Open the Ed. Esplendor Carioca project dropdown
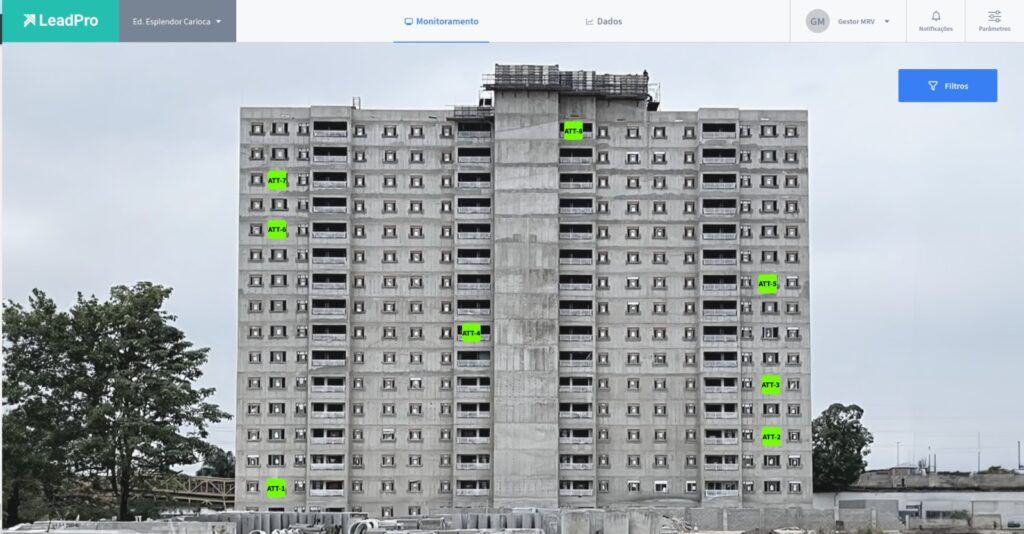This screenshot has width=1024, height=534. pos(177,21)
